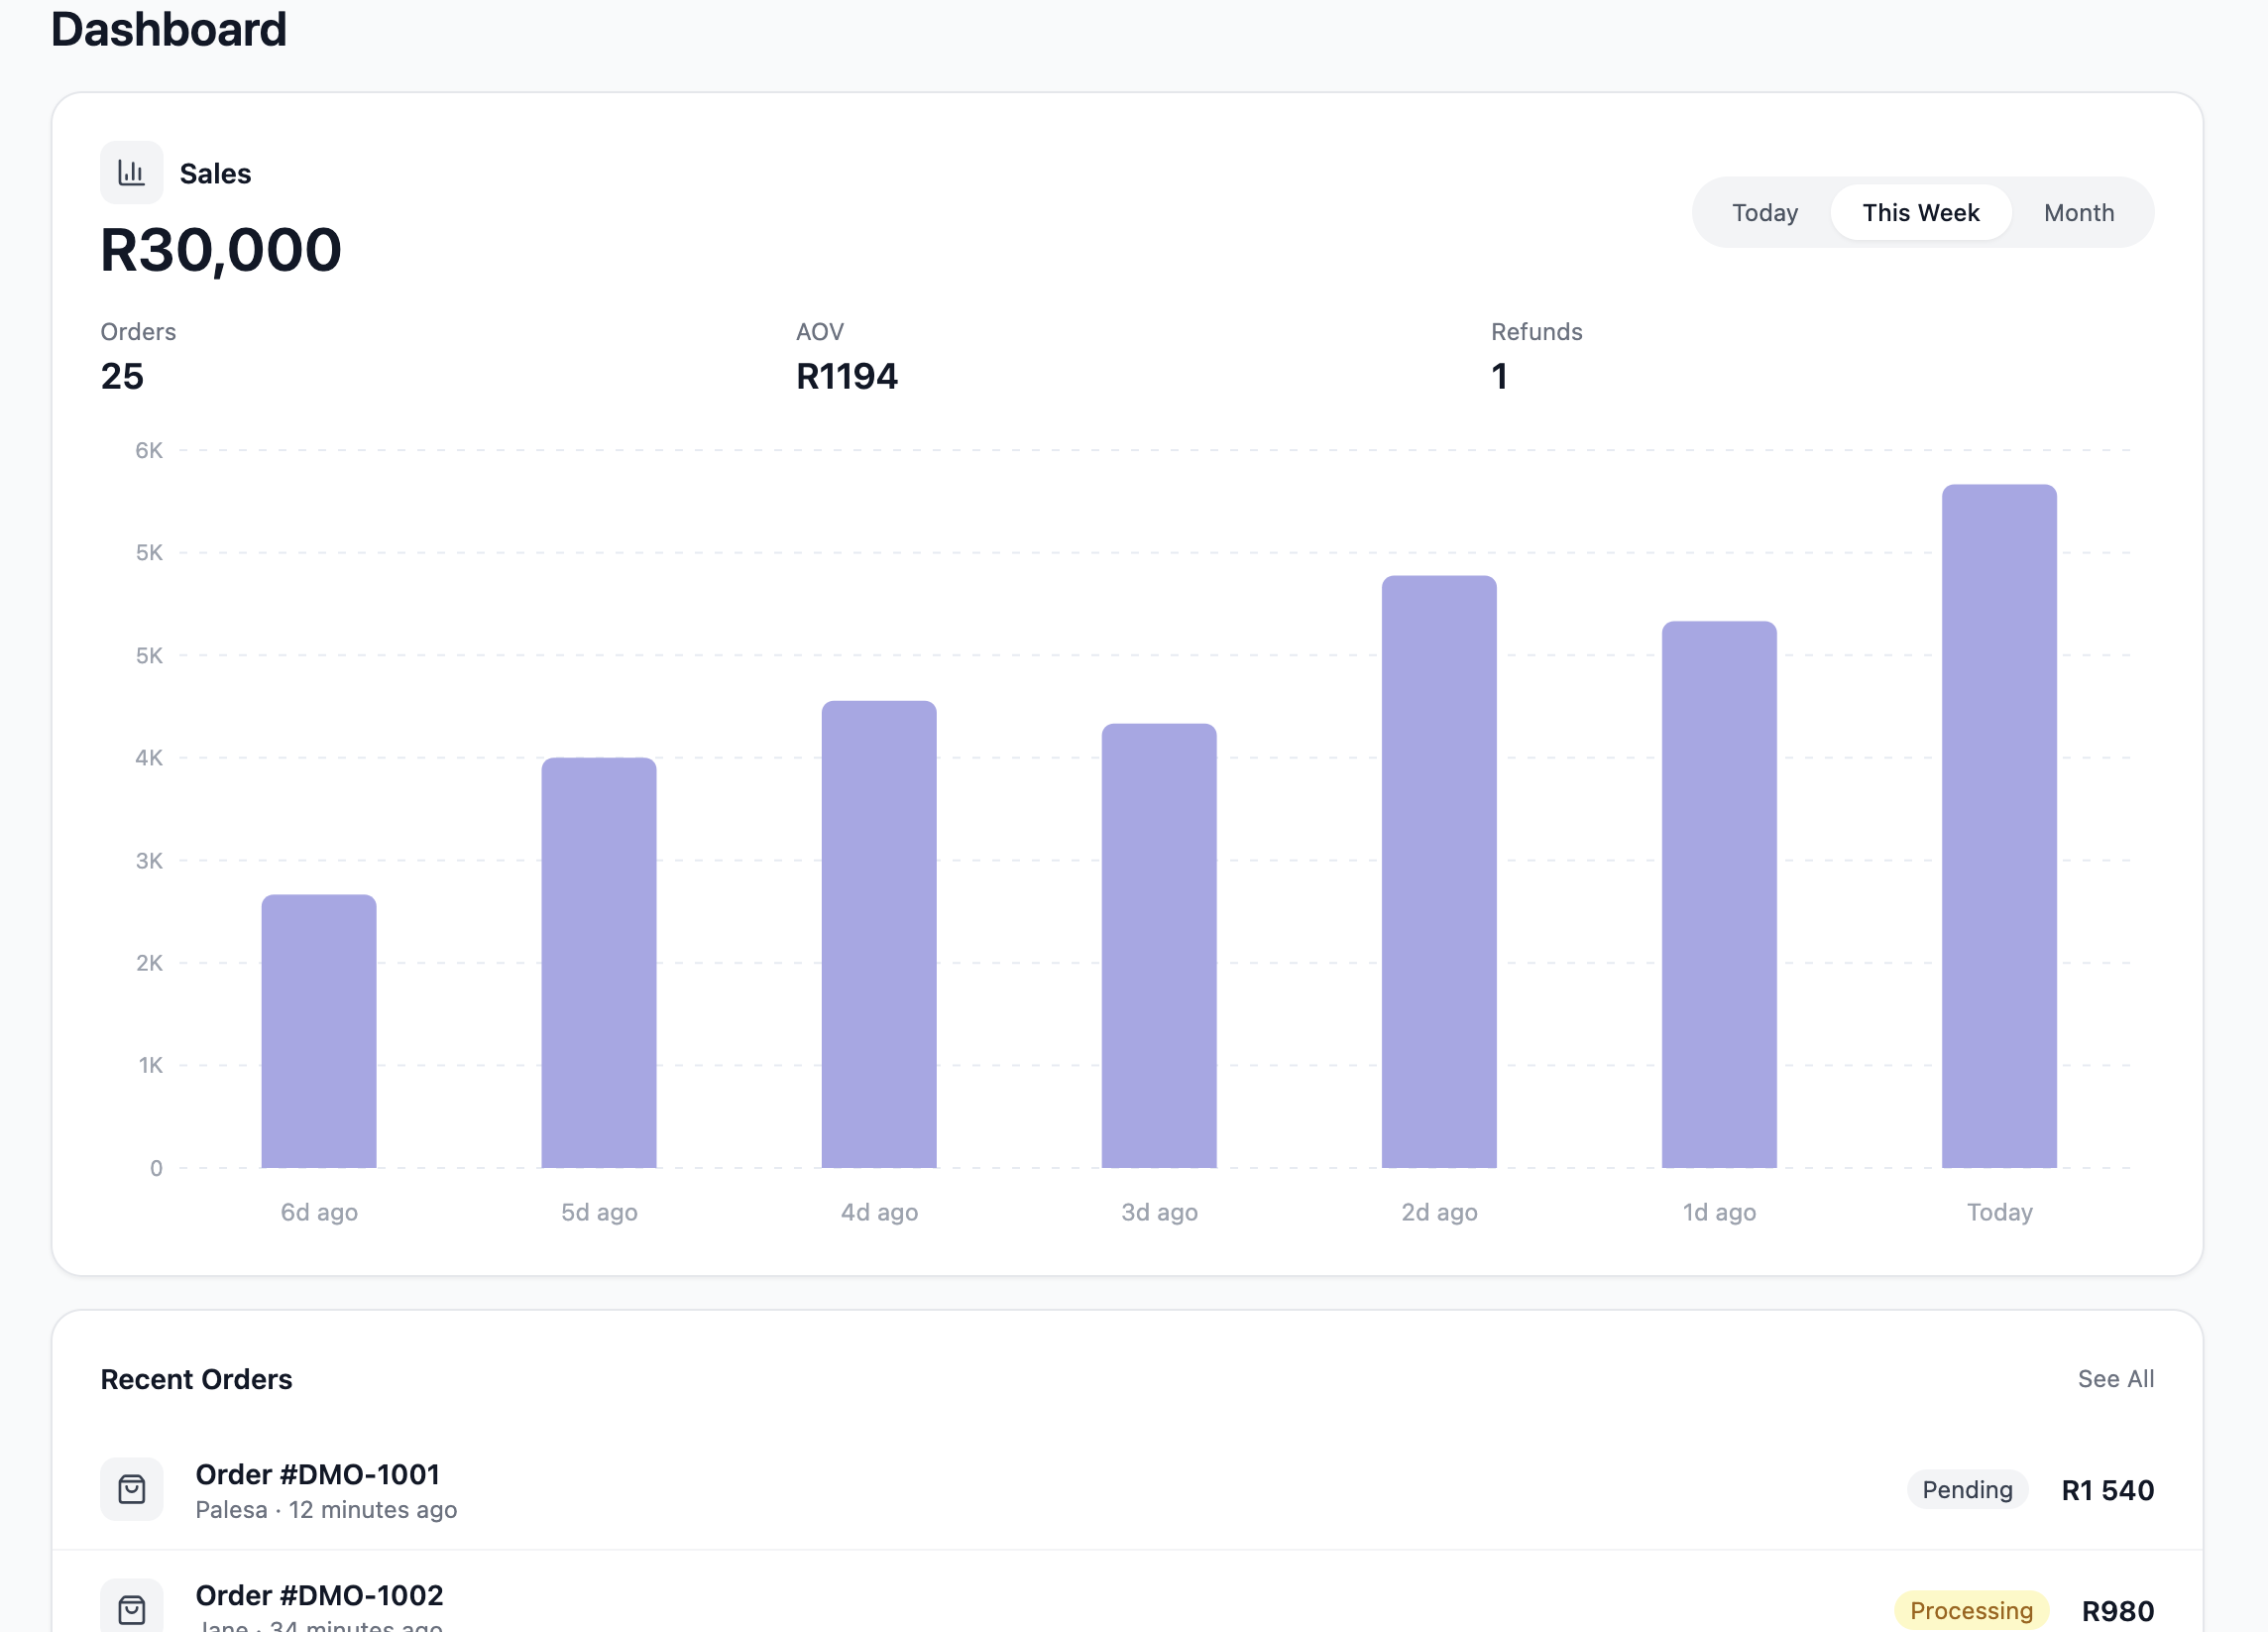Click the Orders count showing 25

119,377
